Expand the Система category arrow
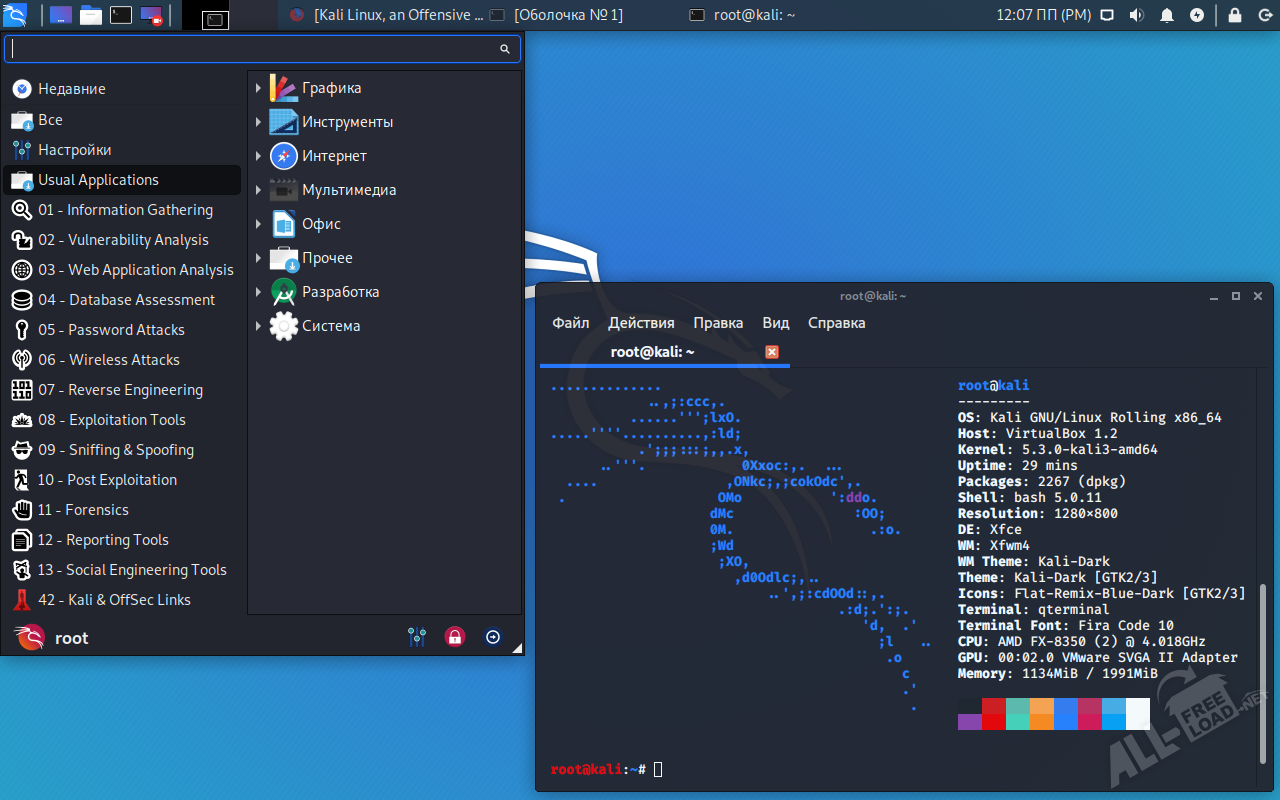 [x=258, y=327]
